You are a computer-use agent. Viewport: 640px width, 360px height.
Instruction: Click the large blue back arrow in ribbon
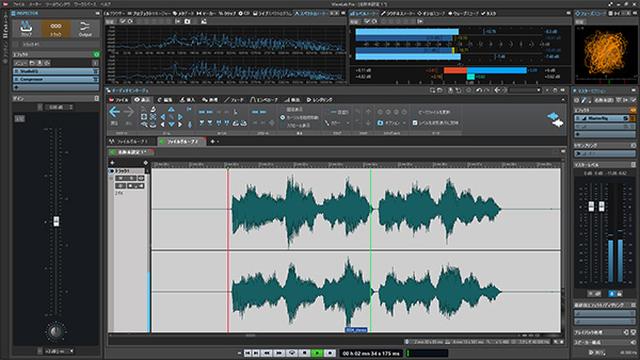[115, 112]
